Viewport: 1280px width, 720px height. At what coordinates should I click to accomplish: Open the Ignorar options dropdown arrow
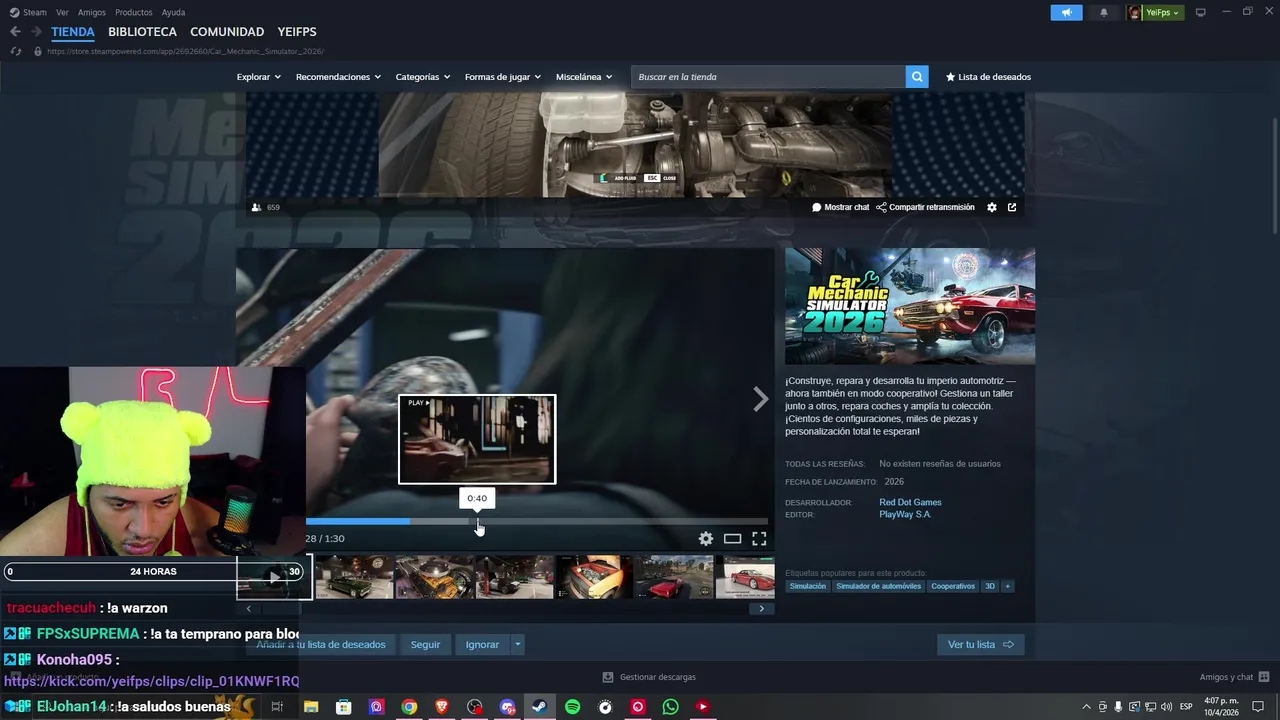(x=517, y=645)
